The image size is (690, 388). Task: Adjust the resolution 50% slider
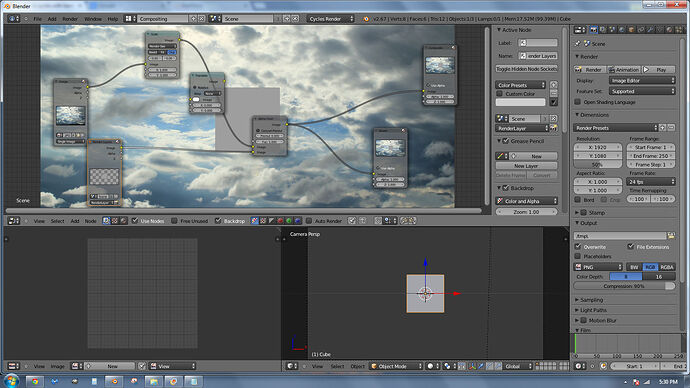tap(598, 165)
